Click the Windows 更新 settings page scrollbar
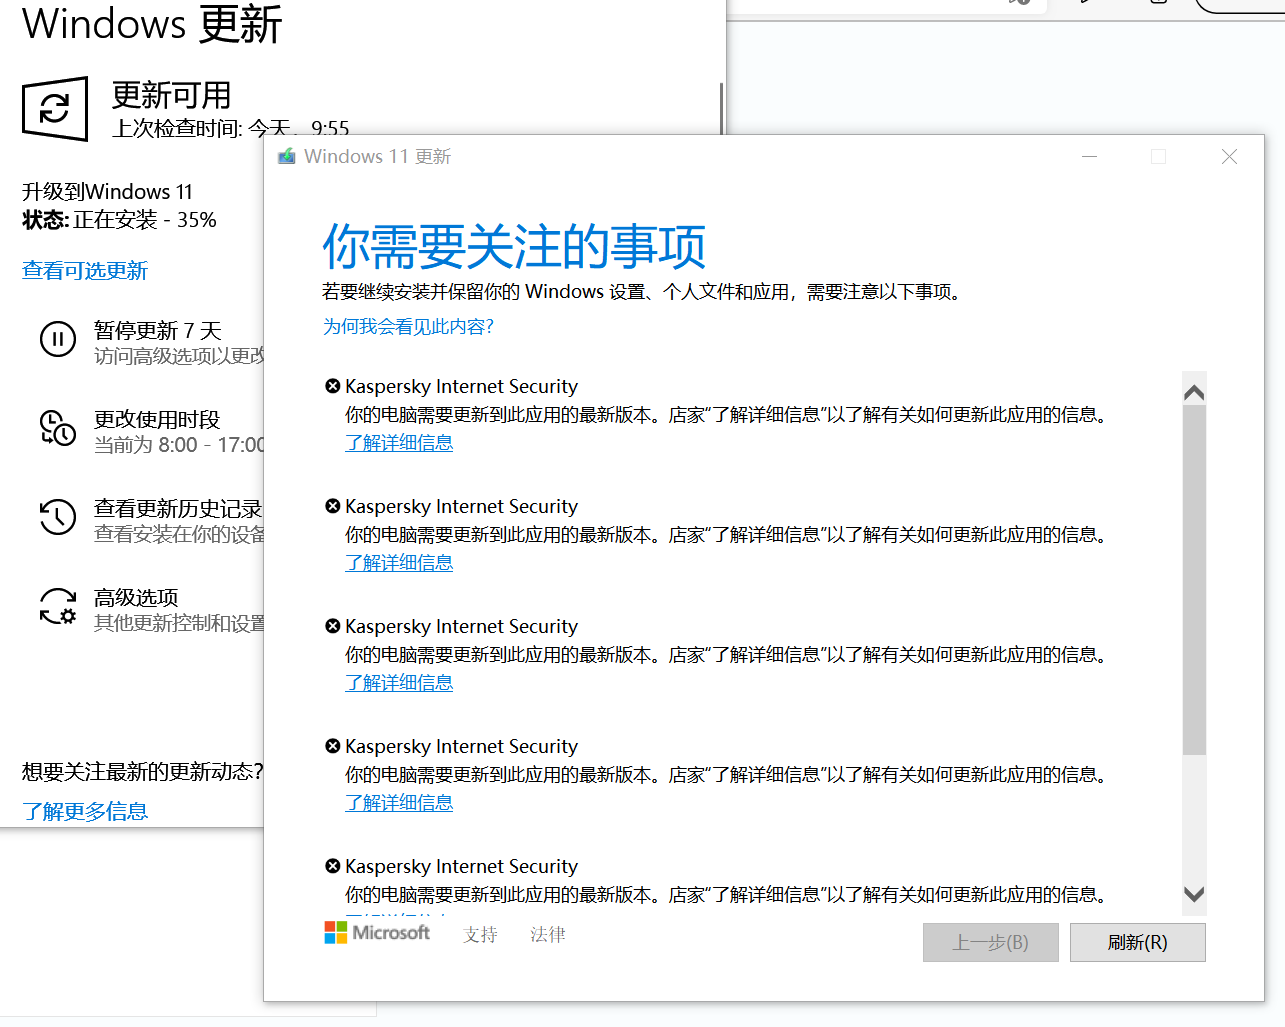The width and height of the screenshot is (1285, 1027). click(721, 108)
